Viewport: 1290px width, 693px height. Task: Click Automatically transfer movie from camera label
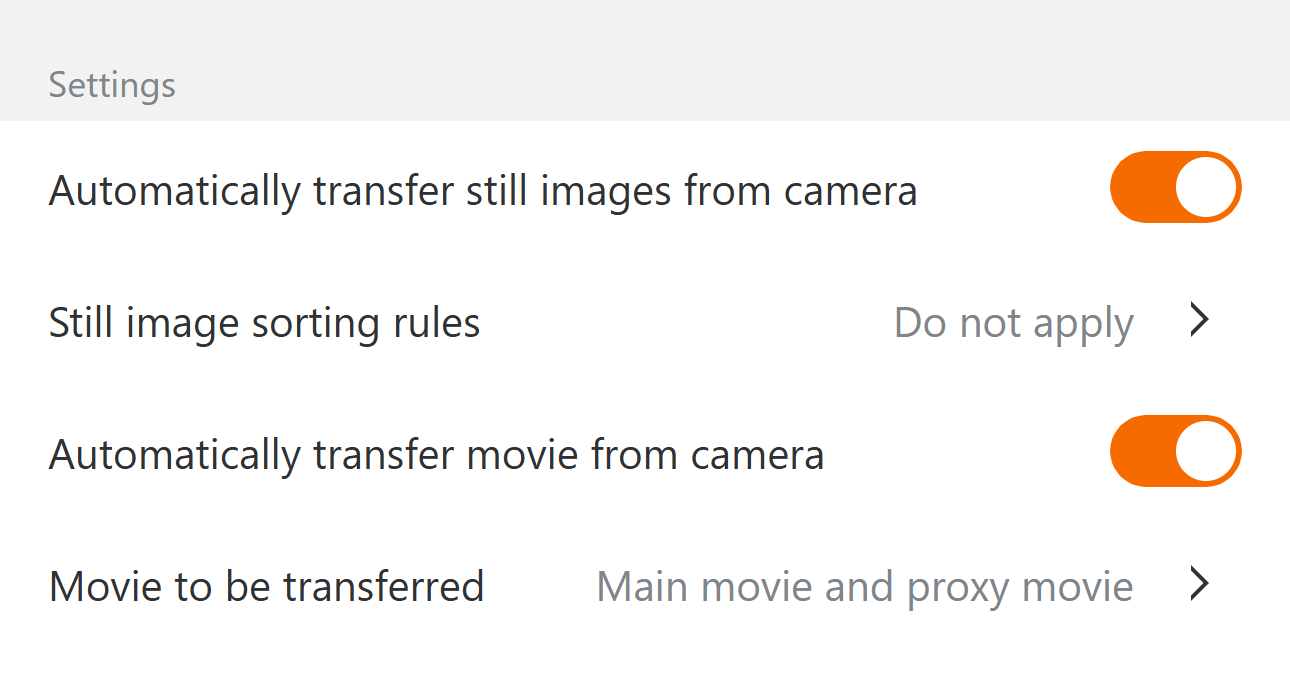tap(436, 455)
